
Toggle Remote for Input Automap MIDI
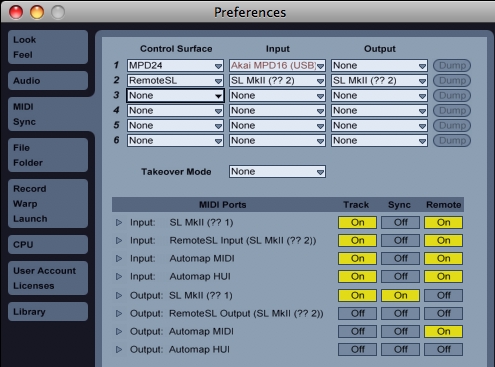(x=443, y=258)
